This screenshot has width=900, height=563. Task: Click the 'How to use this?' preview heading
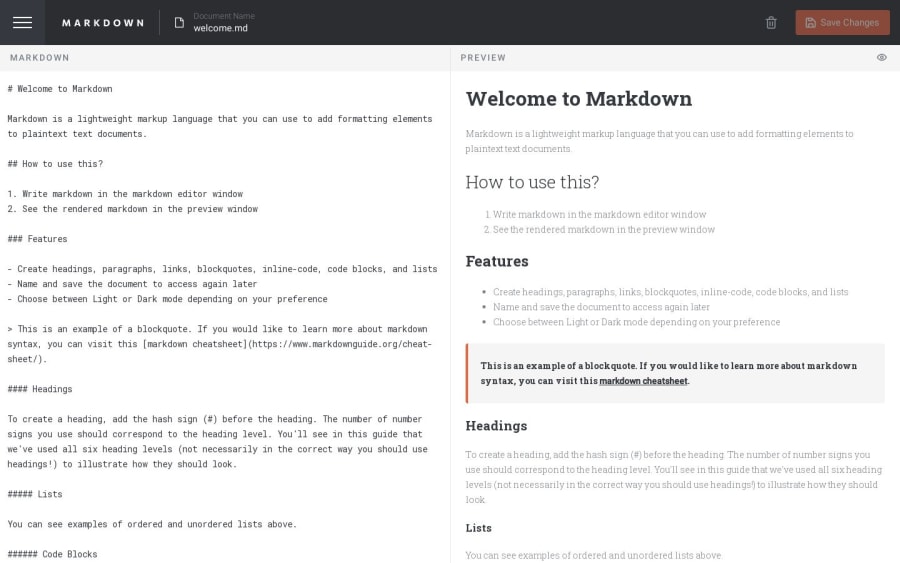click(532, 182)
